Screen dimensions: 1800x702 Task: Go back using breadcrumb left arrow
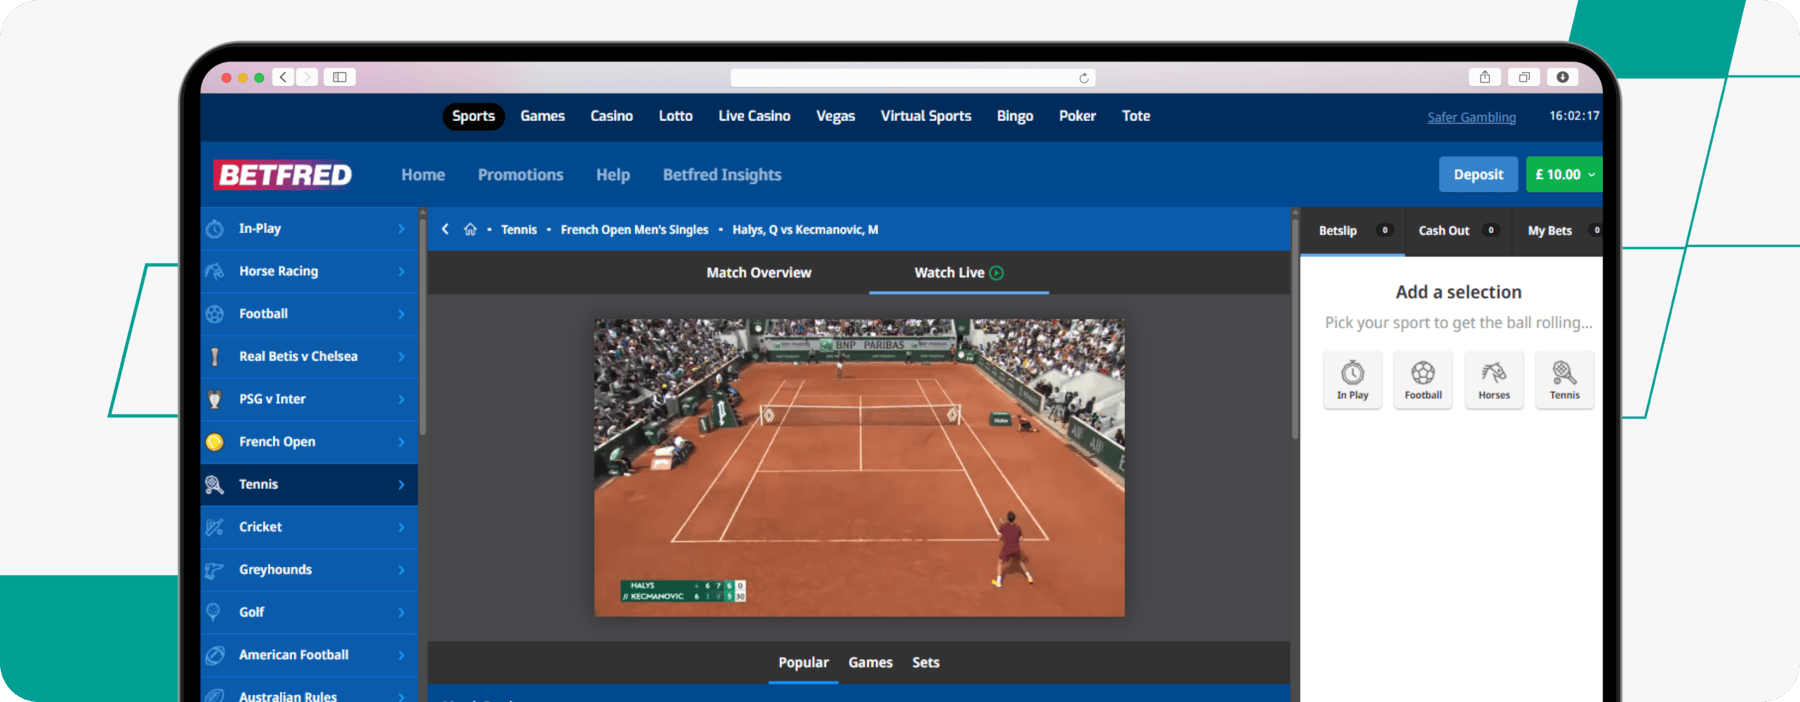pyautogui.click(x=445, y=229)
